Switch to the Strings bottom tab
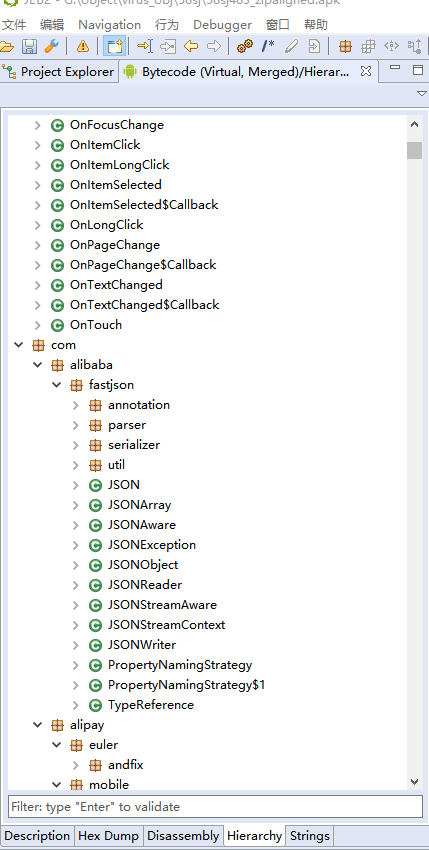Image resolution: width=429 pixels, height=850 pixels. [310, 835]
